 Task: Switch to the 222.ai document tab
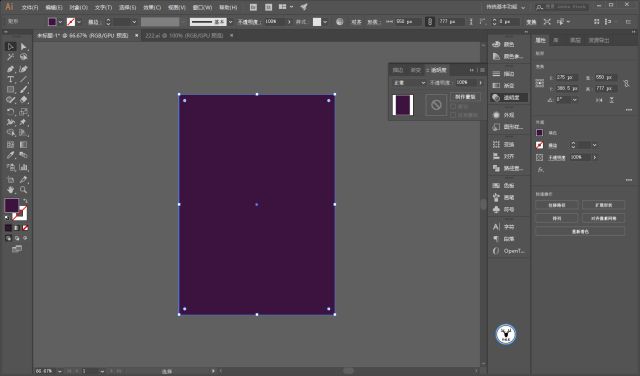(184, 36)
